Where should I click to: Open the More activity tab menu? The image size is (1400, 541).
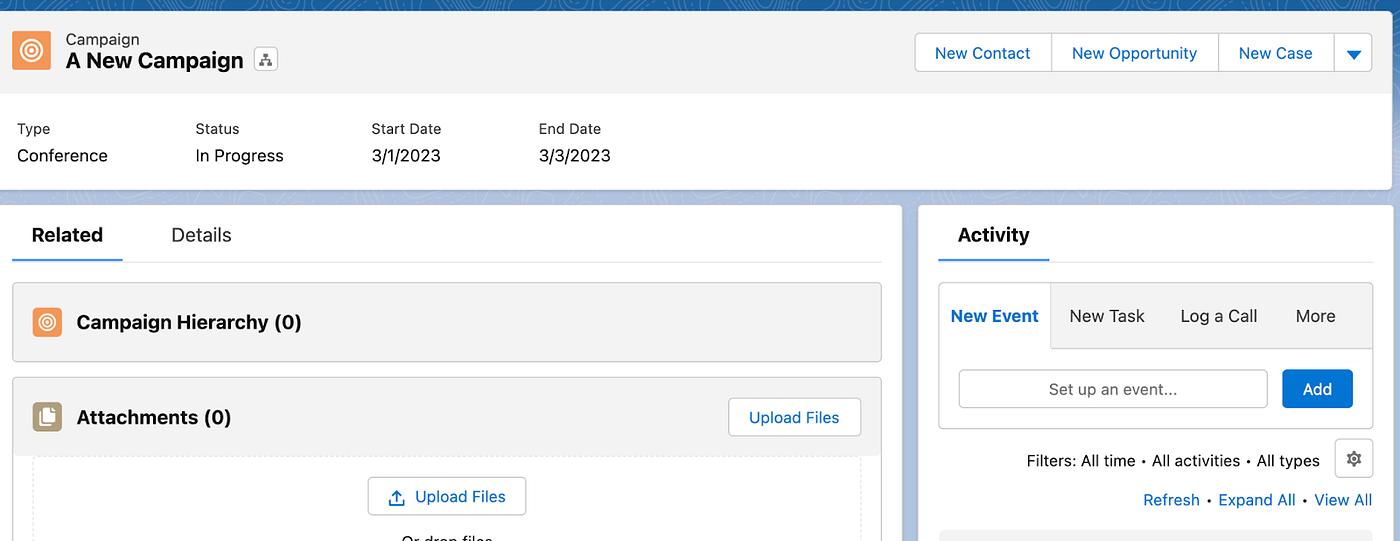tap(1314, 316)
